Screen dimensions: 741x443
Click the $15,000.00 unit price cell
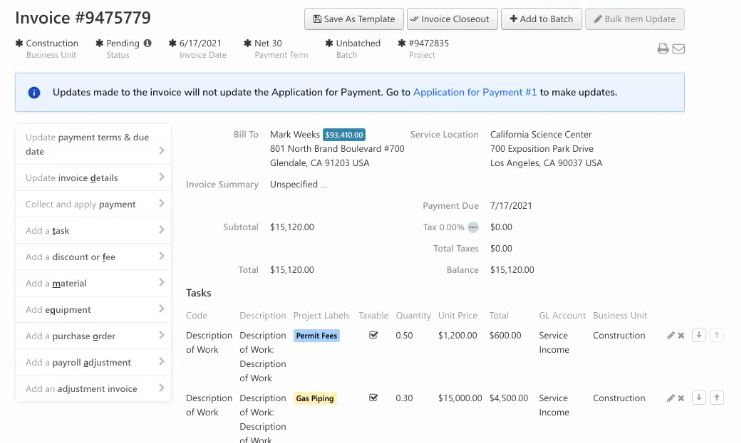tap(460, 398)
